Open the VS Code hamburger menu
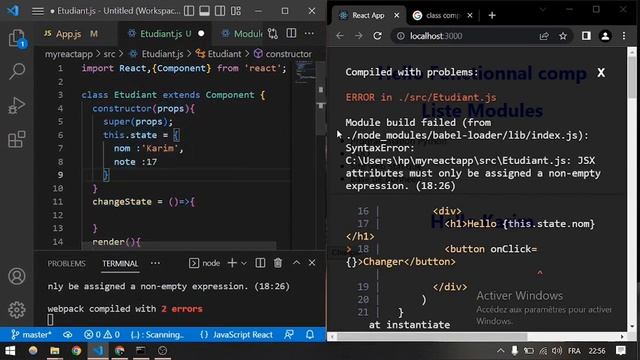 [x=38, y=11]
